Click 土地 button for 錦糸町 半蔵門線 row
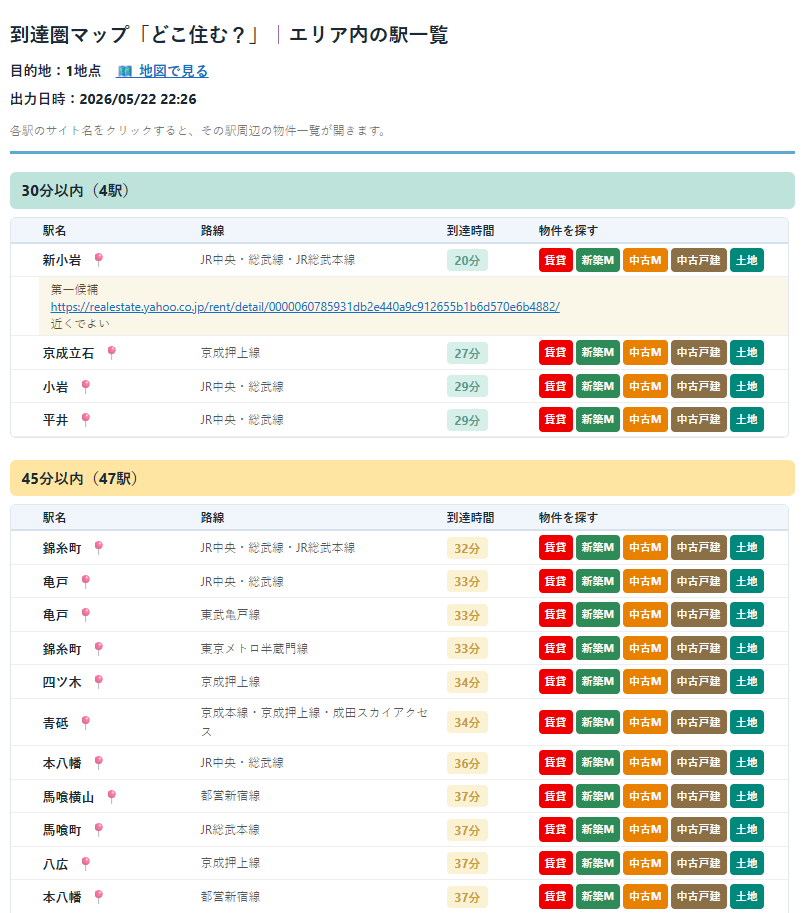Viewport: 803px width, 913px height. 747,648
